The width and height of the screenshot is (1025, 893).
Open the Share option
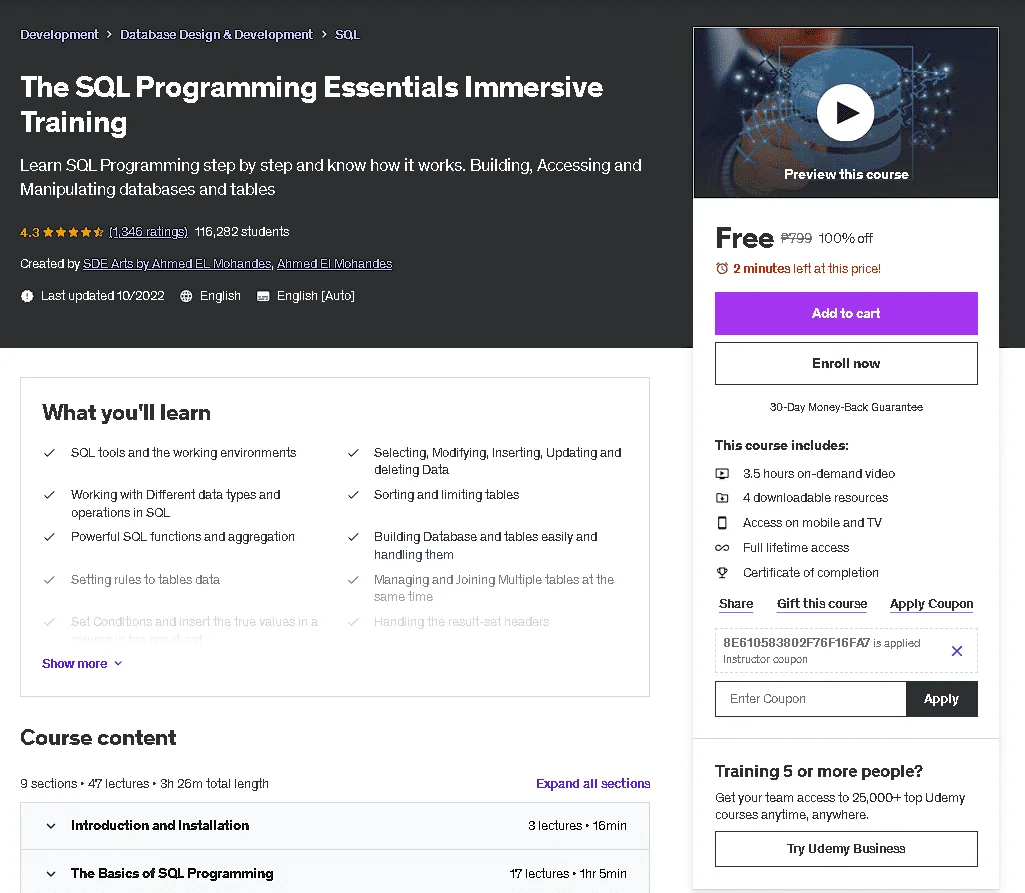(x=736, y=603)
